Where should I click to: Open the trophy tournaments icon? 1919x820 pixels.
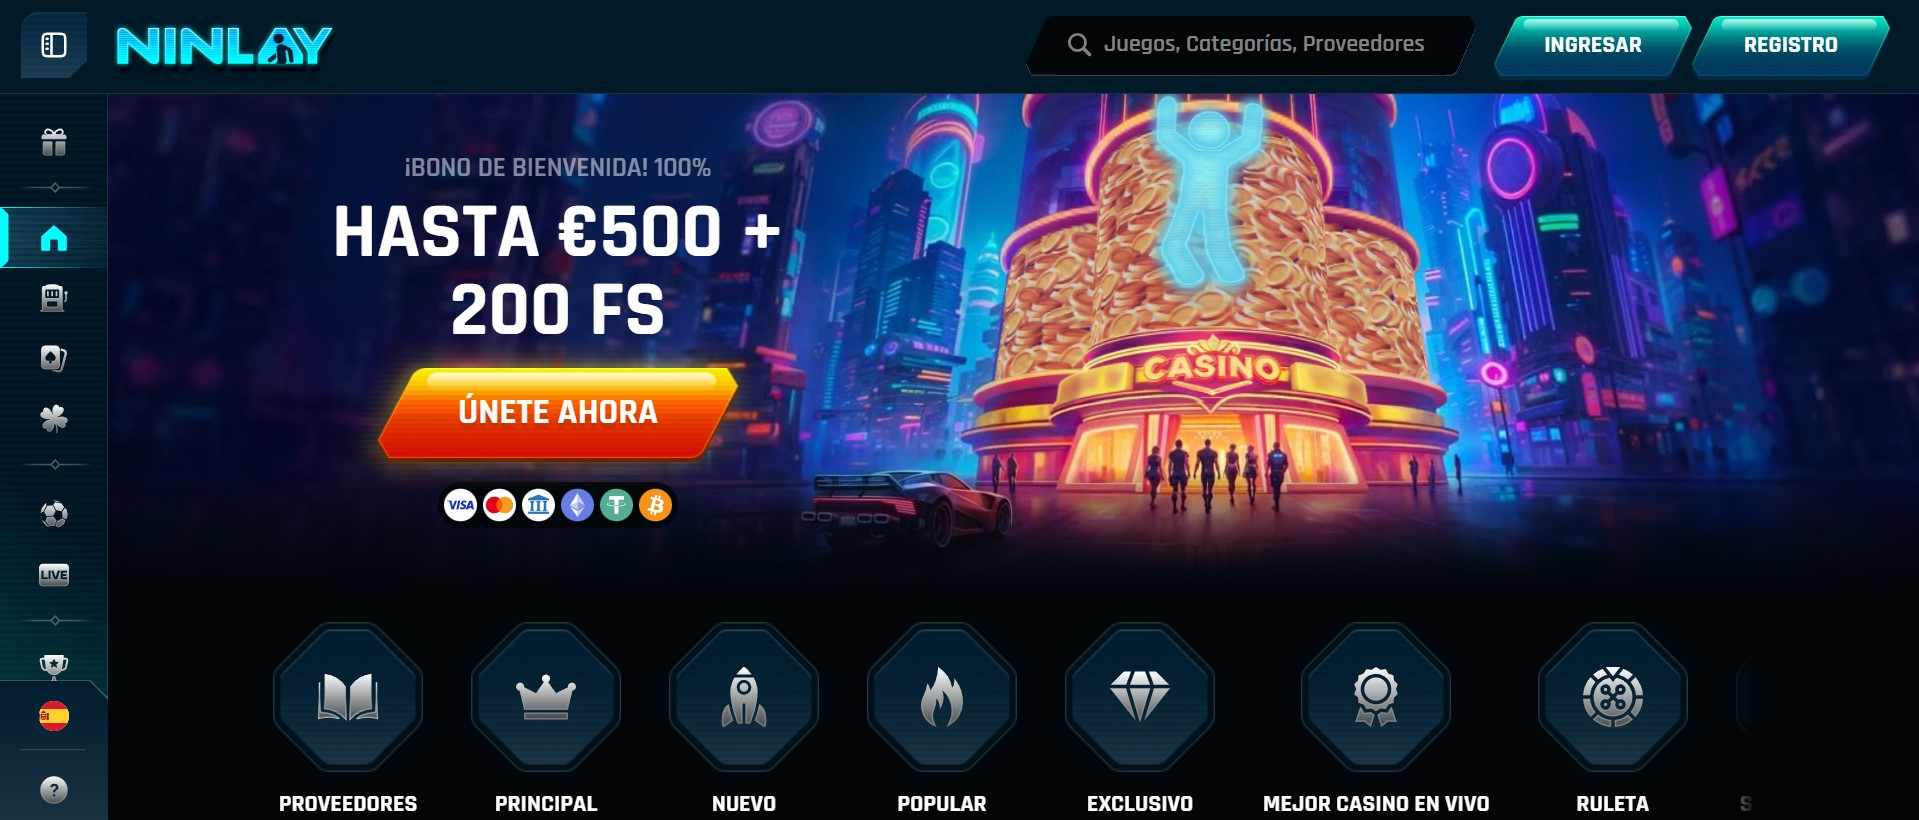click(x=54, y=665)
